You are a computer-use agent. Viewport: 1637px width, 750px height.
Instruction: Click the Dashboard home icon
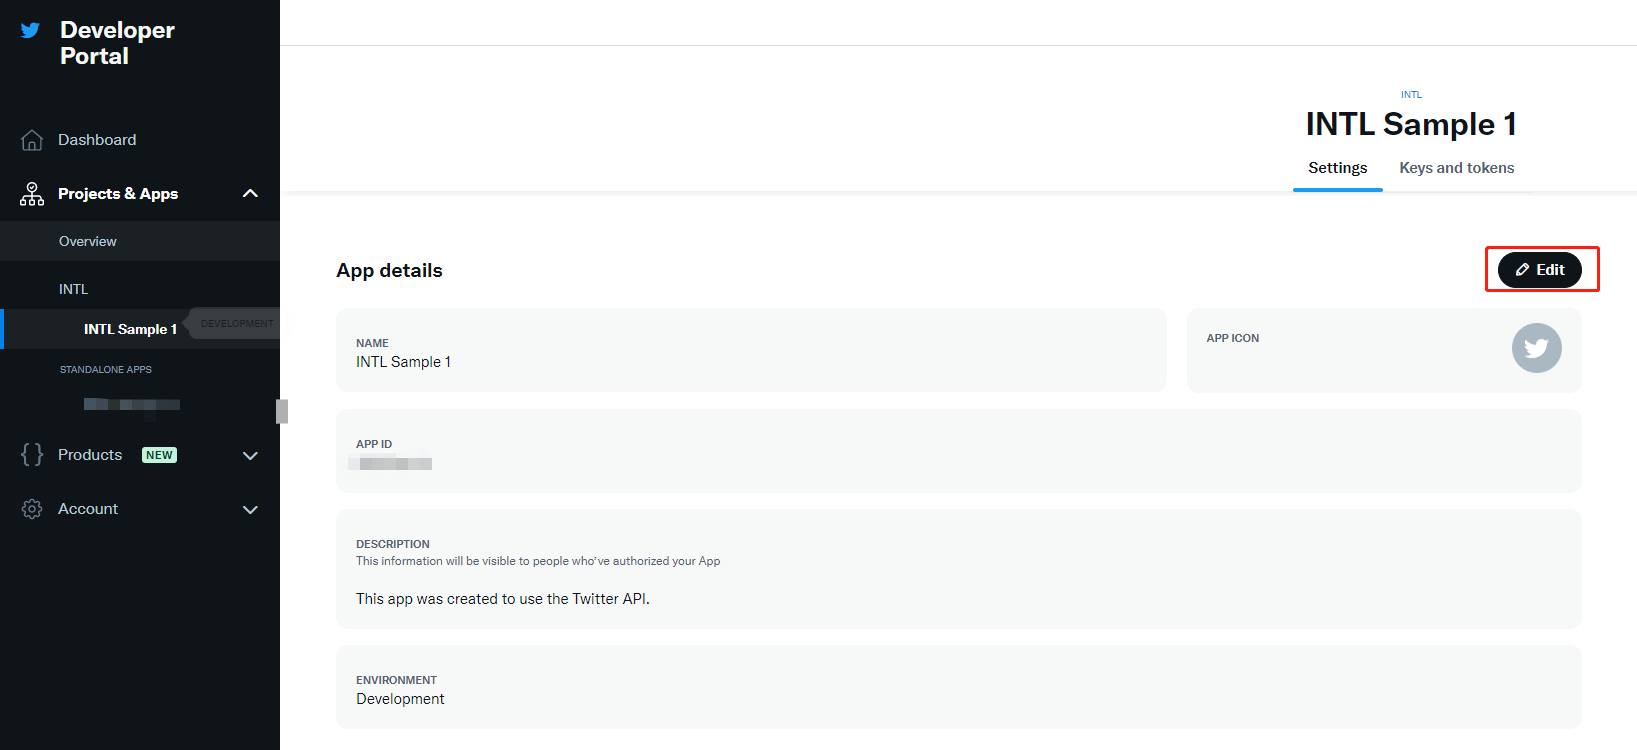[32, 140]
